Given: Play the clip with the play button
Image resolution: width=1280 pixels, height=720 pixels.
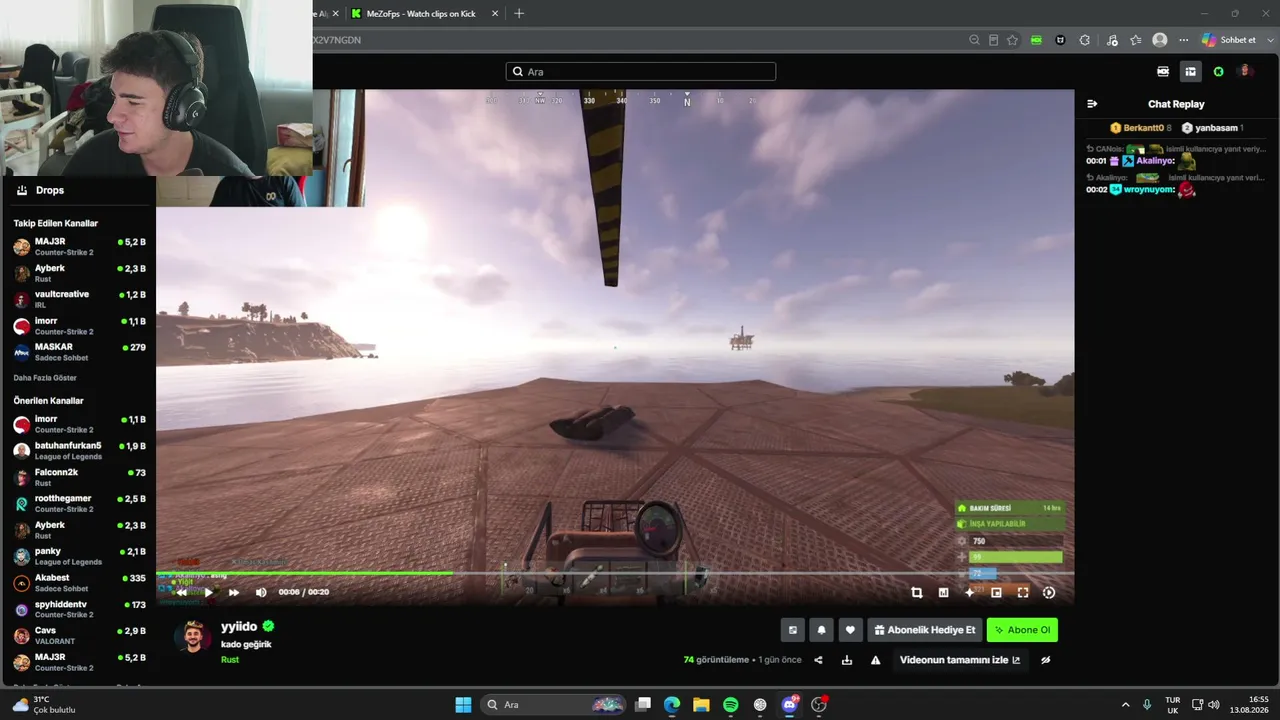Looking at the screenshot, I should tap(208, 592).
